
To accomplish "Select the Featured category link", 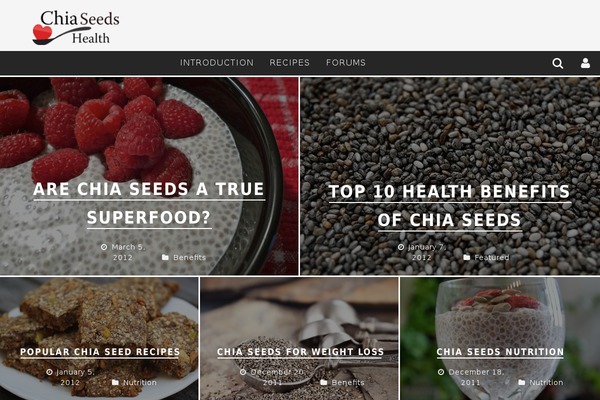I will coord(492,258).
